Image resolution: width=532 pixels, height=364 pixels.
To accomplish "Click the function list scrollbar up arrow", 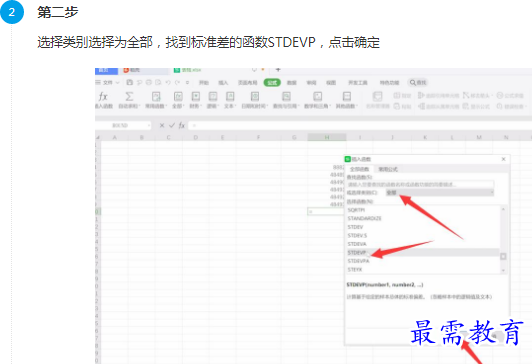I will [x=503, y=209].
